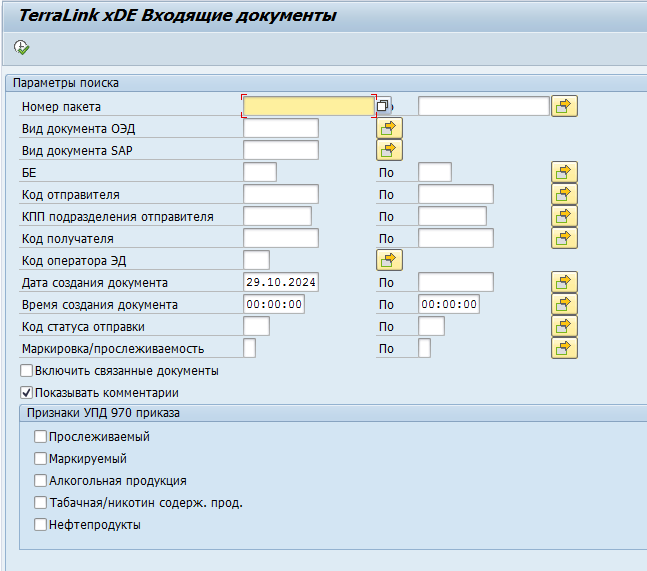647x571 pixels.
Task: Click the Время создания документа end-time field
Action: tap(448, 305)
